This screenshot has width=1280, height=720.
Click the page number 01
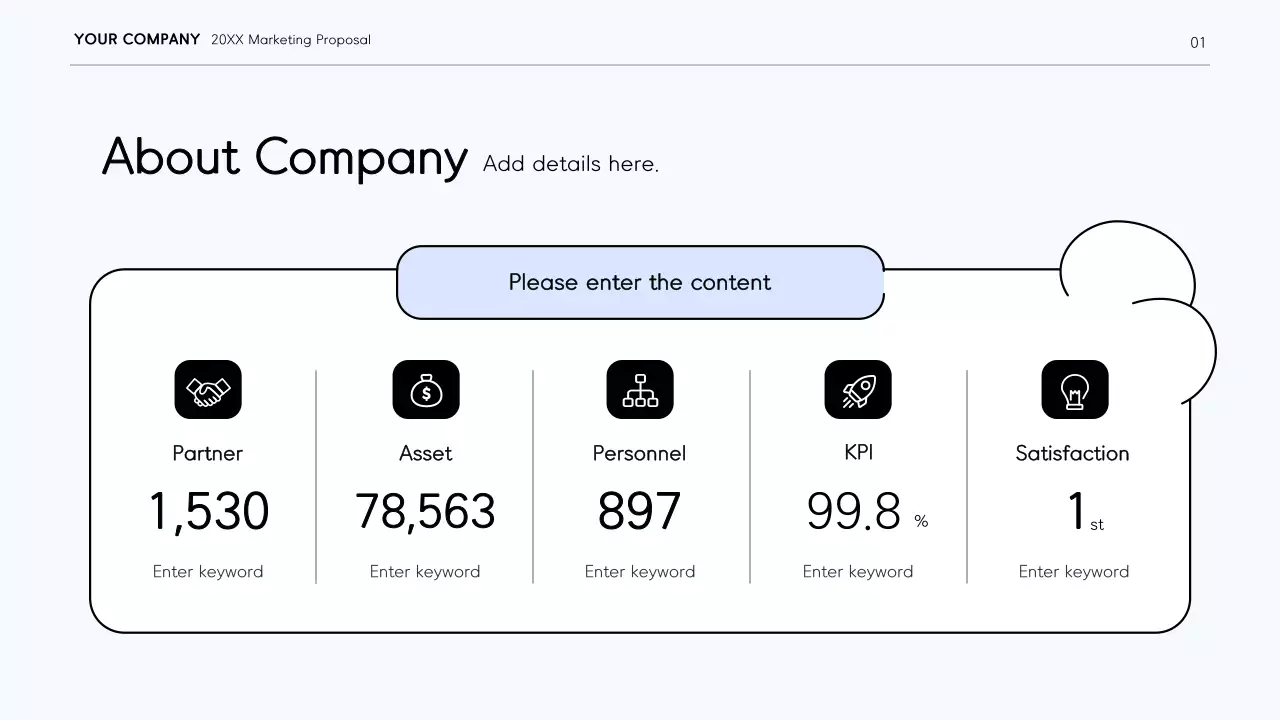tap(1198, 42)
